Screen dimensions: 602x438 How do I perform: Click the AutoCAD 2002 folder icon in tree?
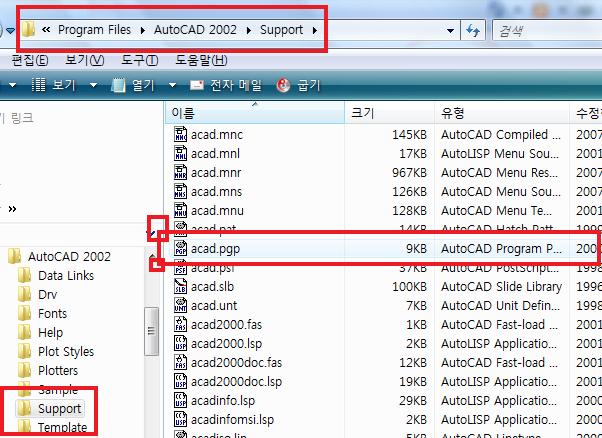(x=15, y=256)
